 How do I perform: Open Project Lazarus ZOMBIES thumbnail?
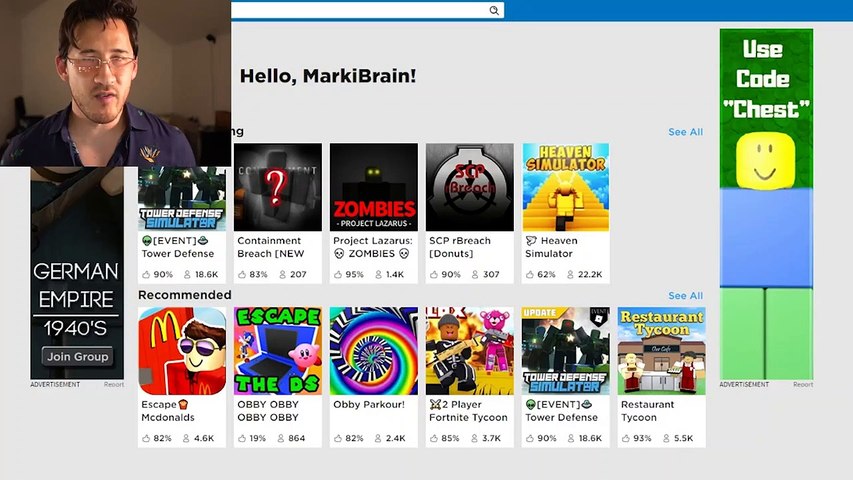(374, 187)
